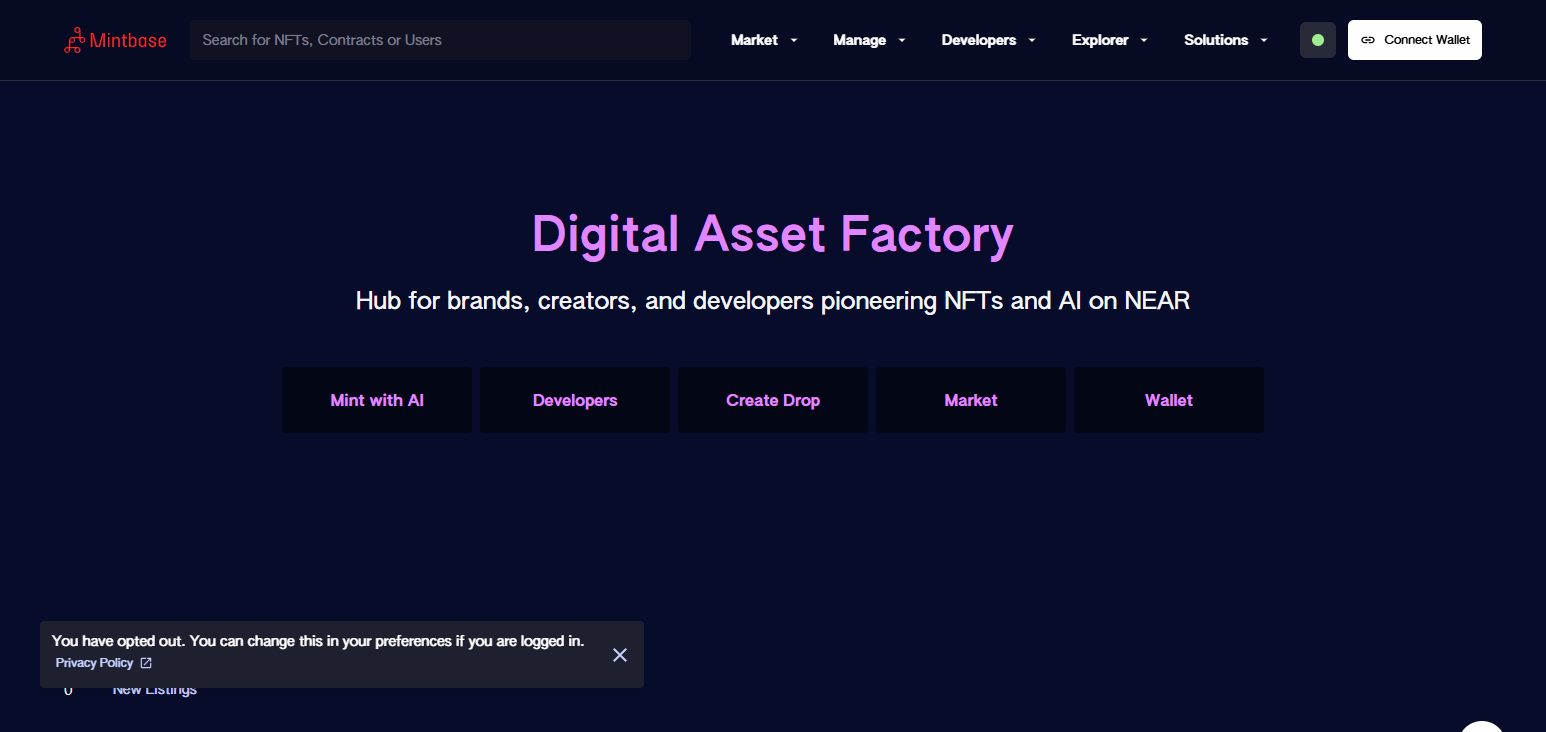Expand the Developers dropdown arrow
The width and height of the screenshot is (1546, 732).
[1032, 41]
